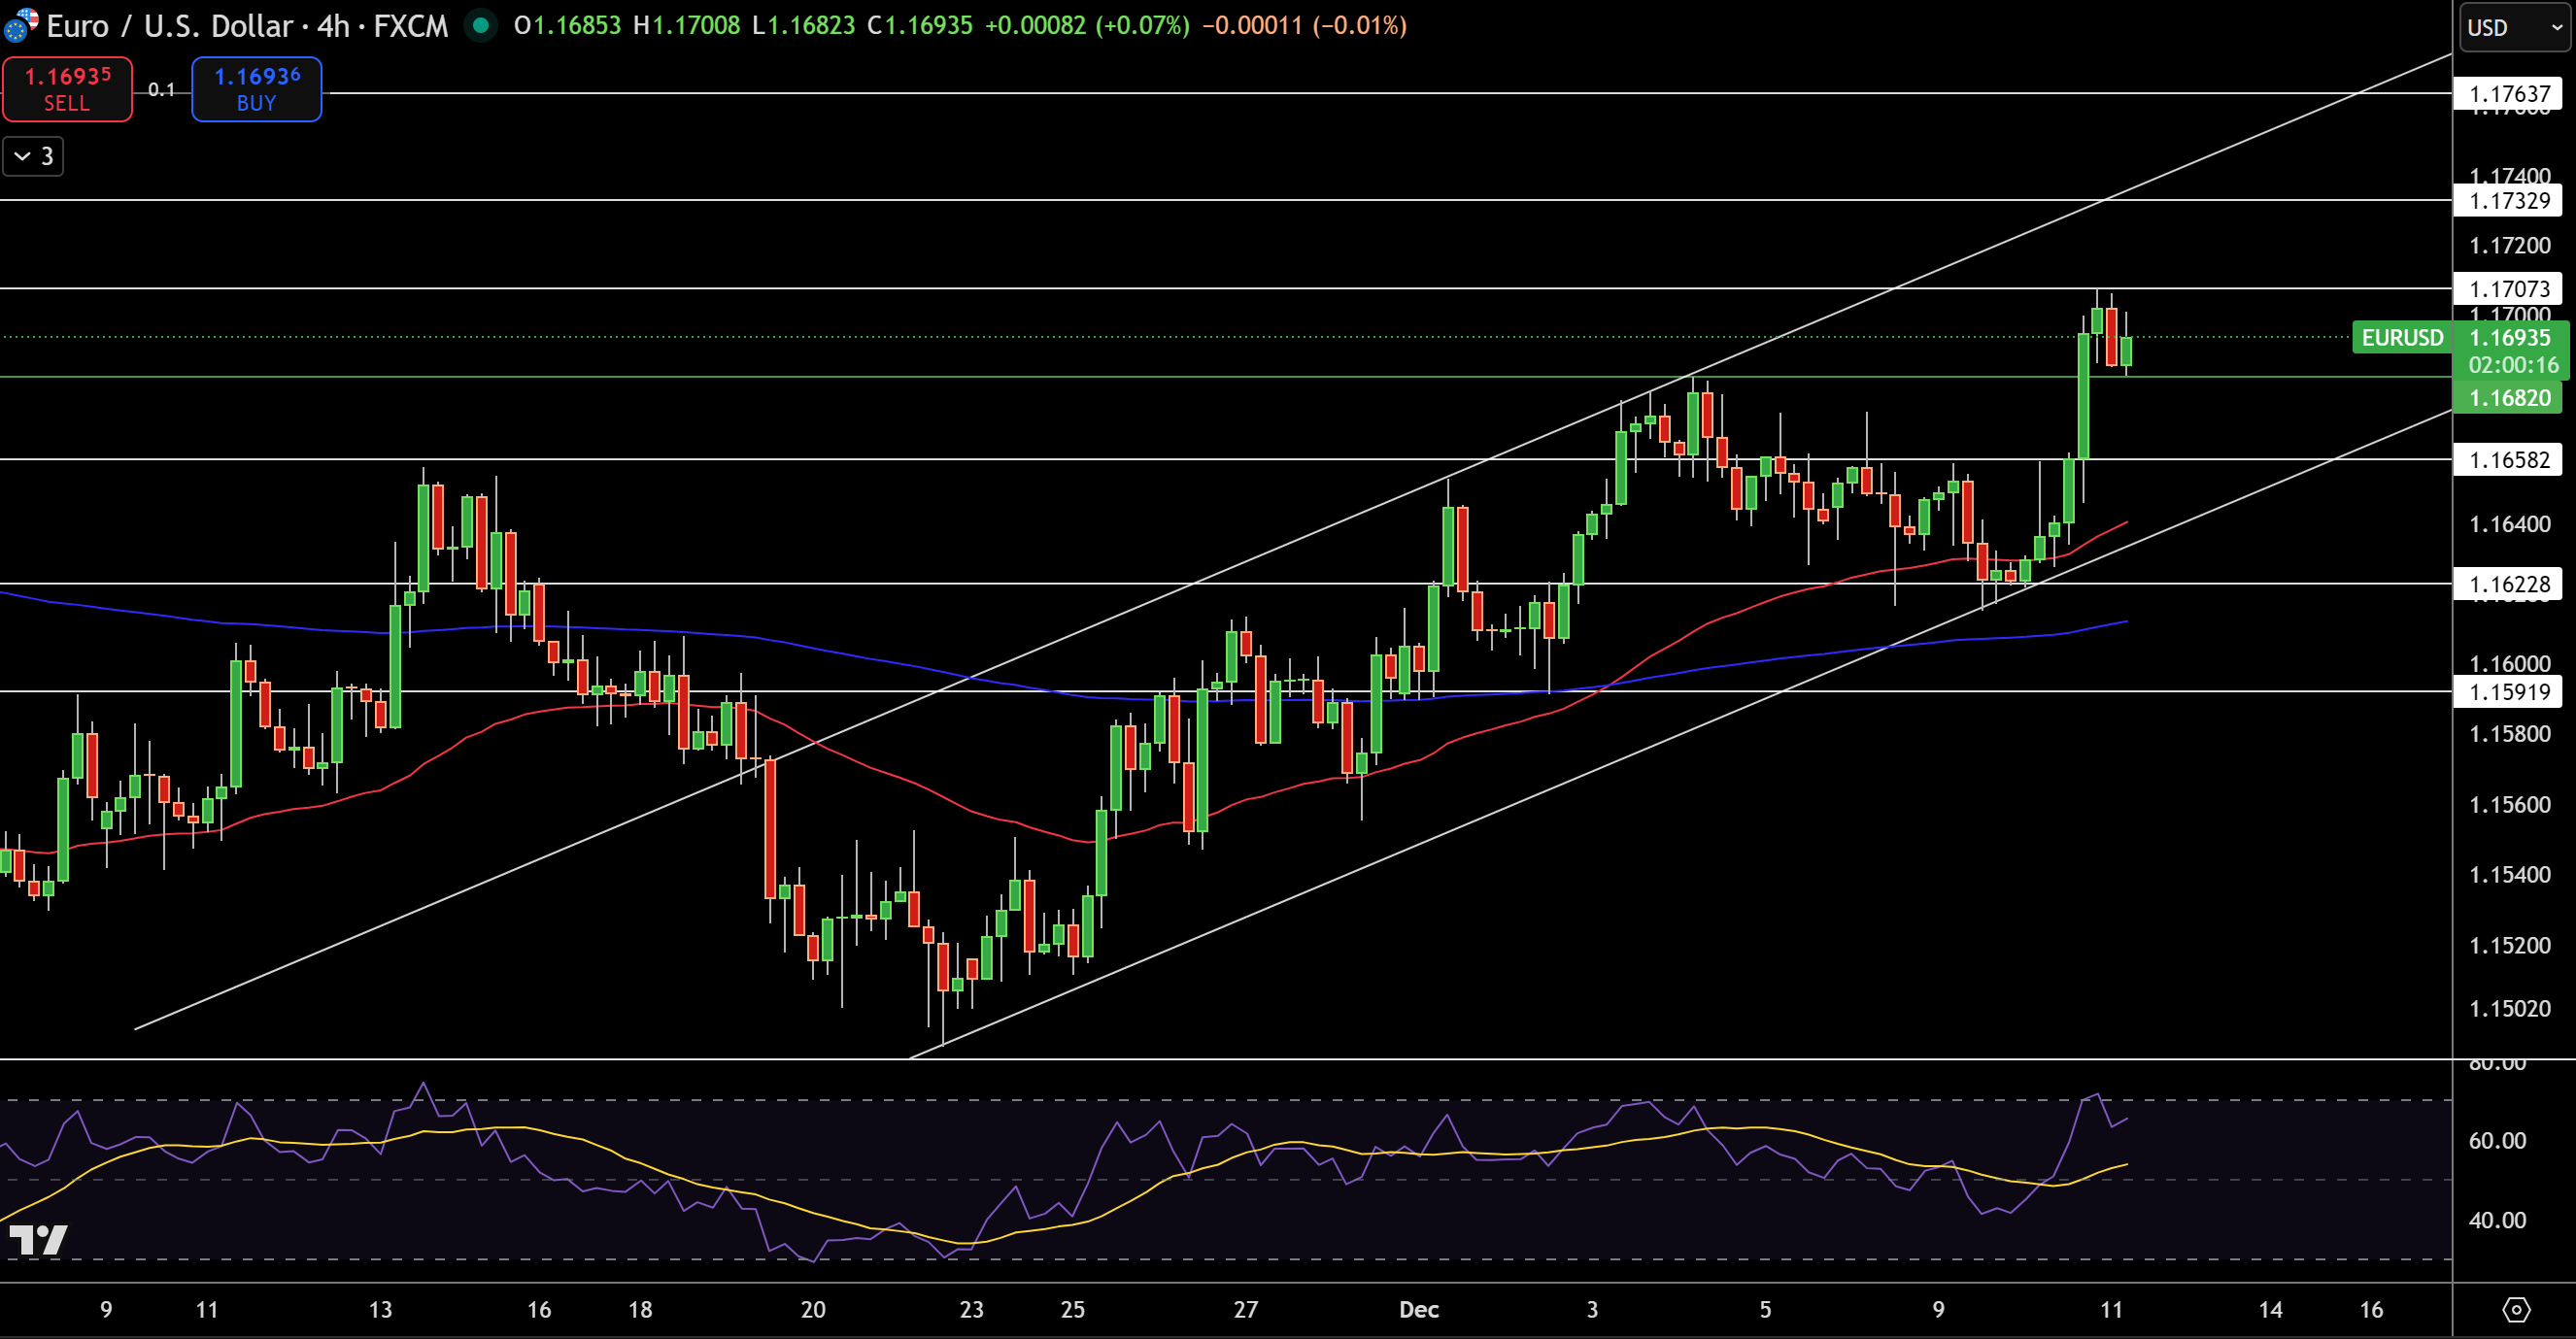Click the open price value O1.16853
The width and height of the screenshot is (2576, 1339).
(x=567, y=25)
